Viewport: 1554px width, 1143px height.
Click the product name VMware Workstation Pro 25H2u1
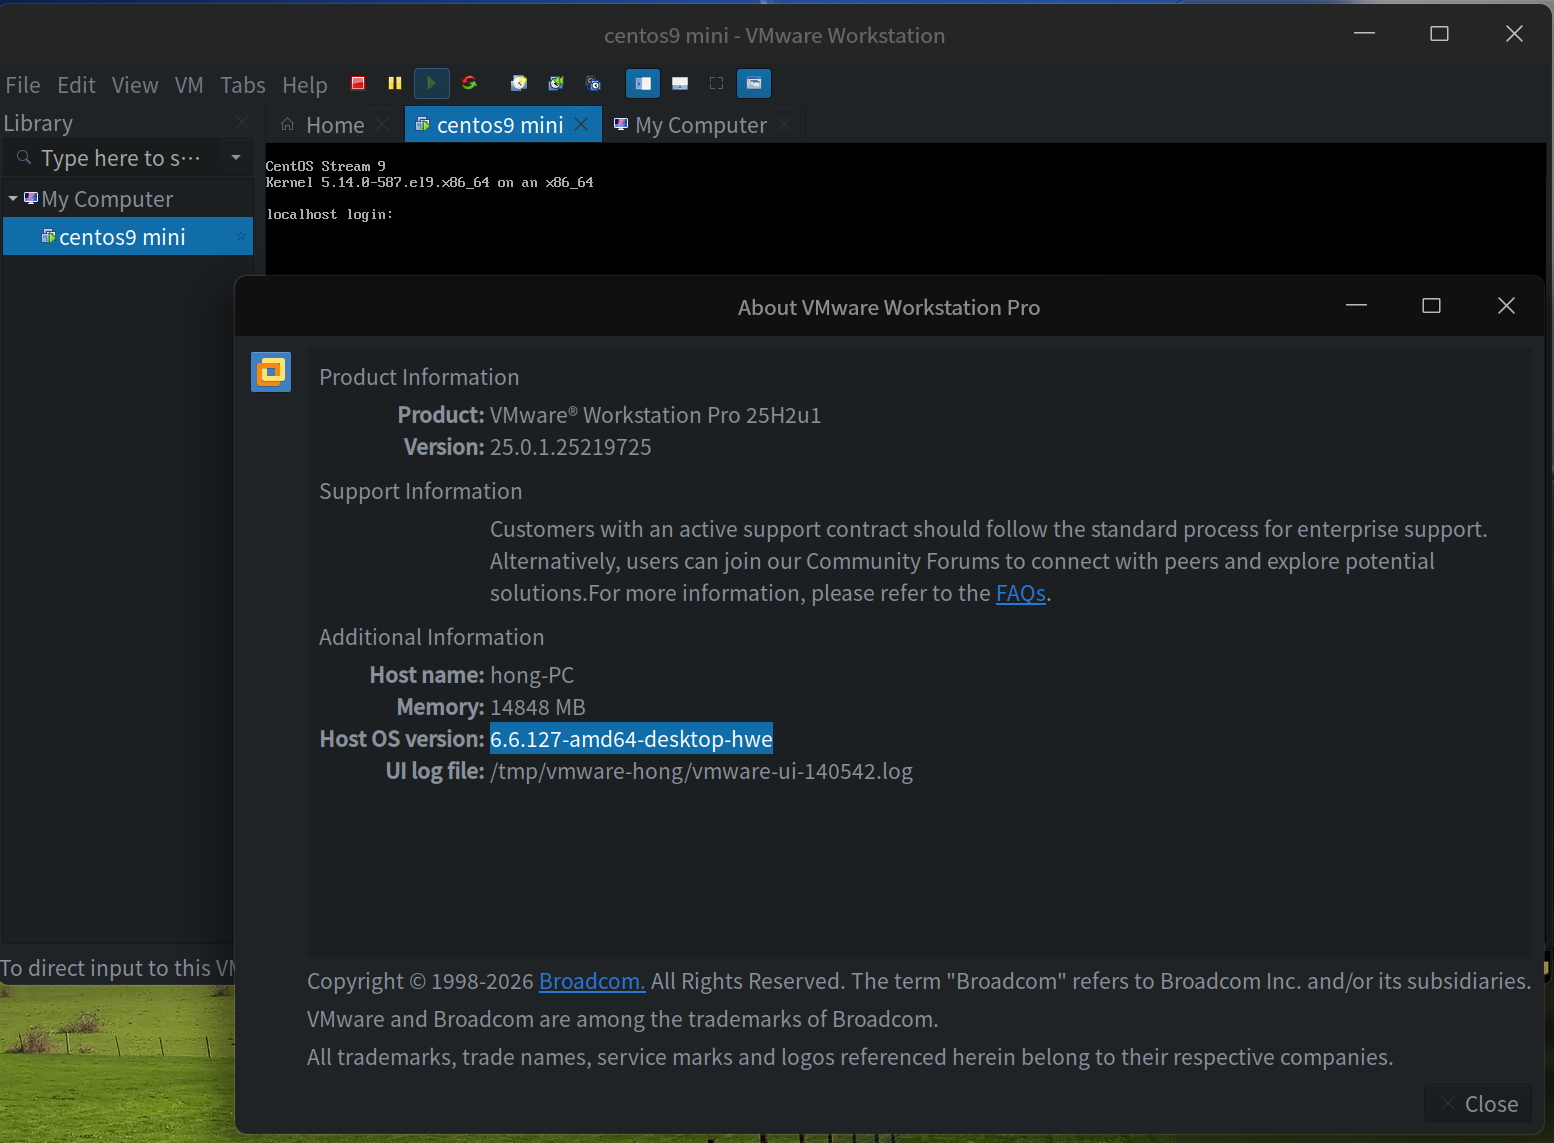[x=655, y=415]
